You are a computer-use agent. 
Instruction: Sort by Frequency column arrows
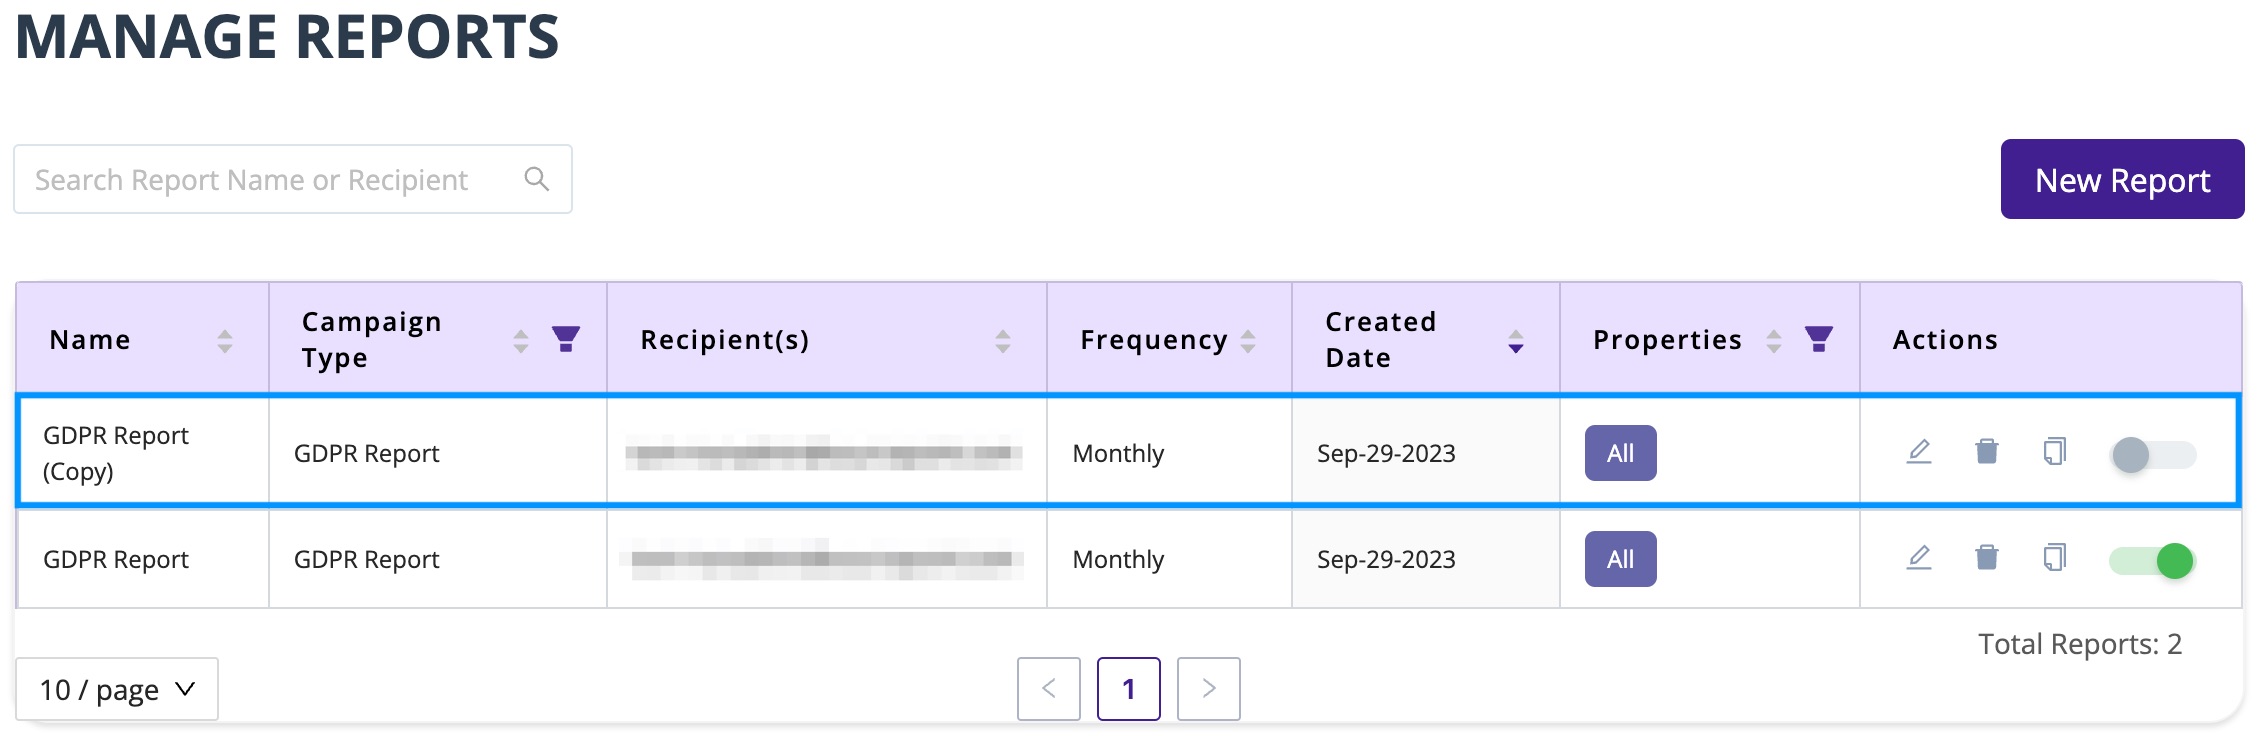[1248, 341]
